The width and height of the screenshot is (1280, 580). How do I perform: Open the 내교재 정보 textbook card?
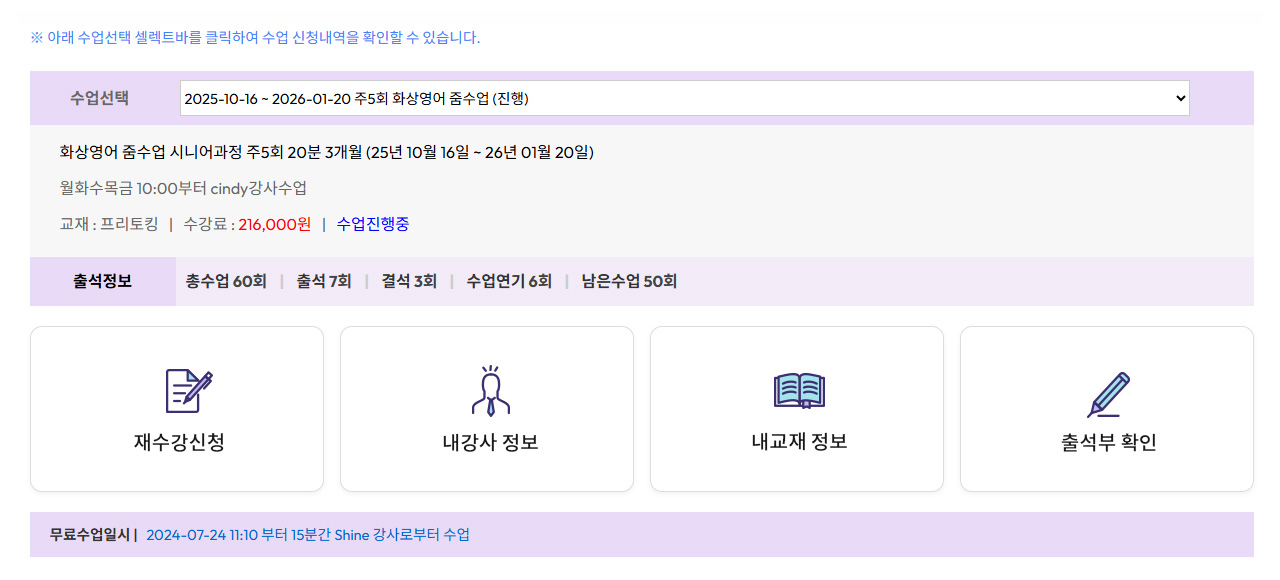(797, 408)
